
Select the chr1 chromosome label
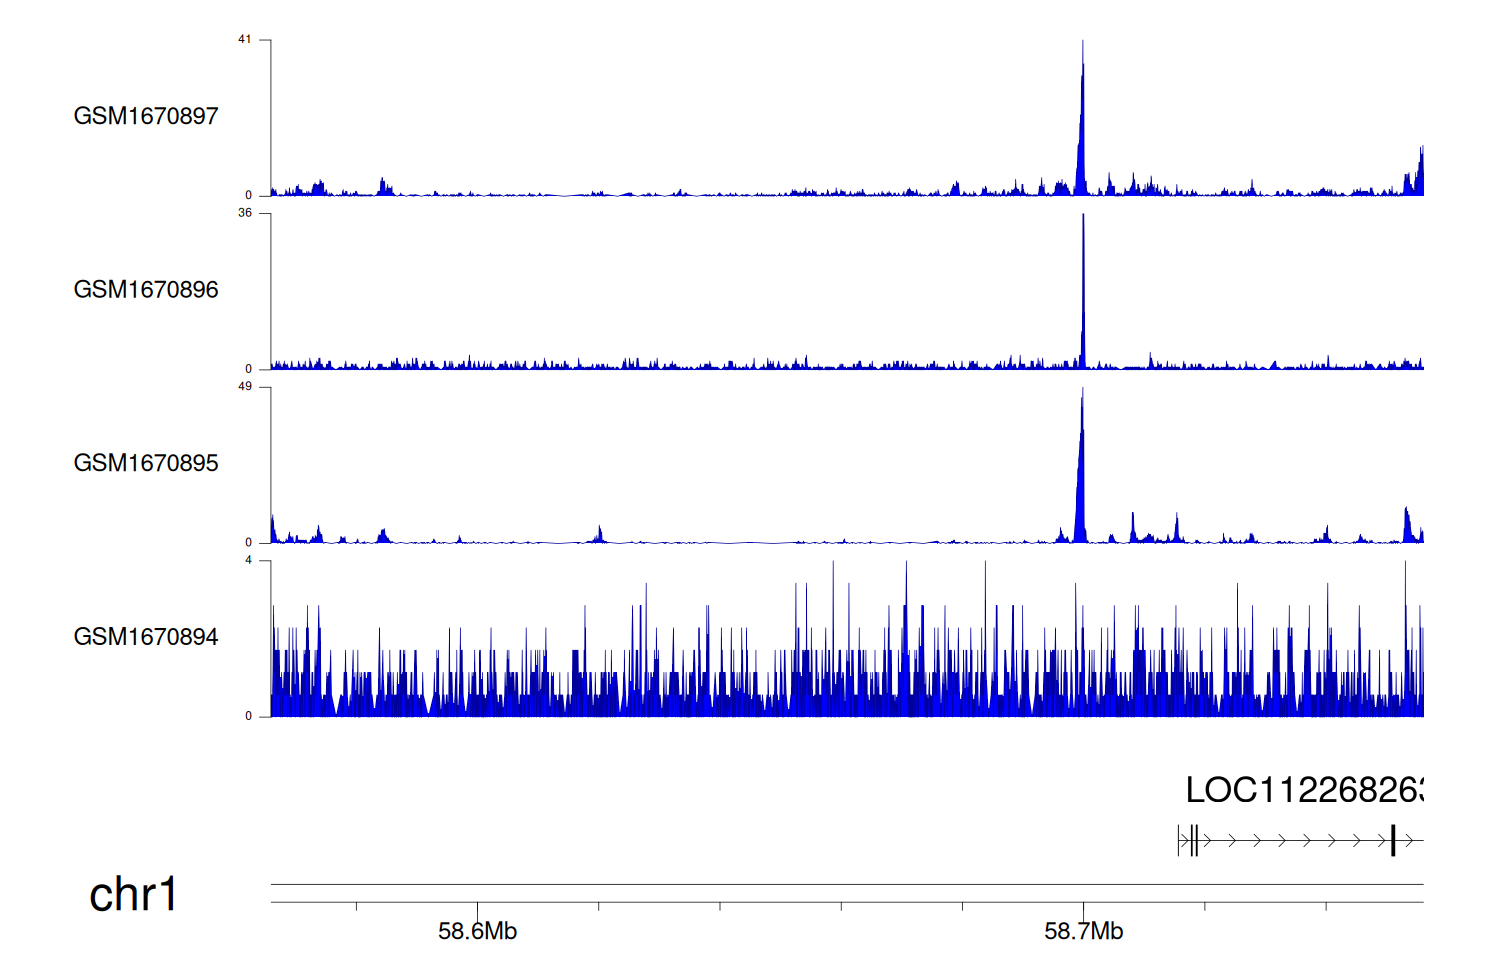(133, 894)
